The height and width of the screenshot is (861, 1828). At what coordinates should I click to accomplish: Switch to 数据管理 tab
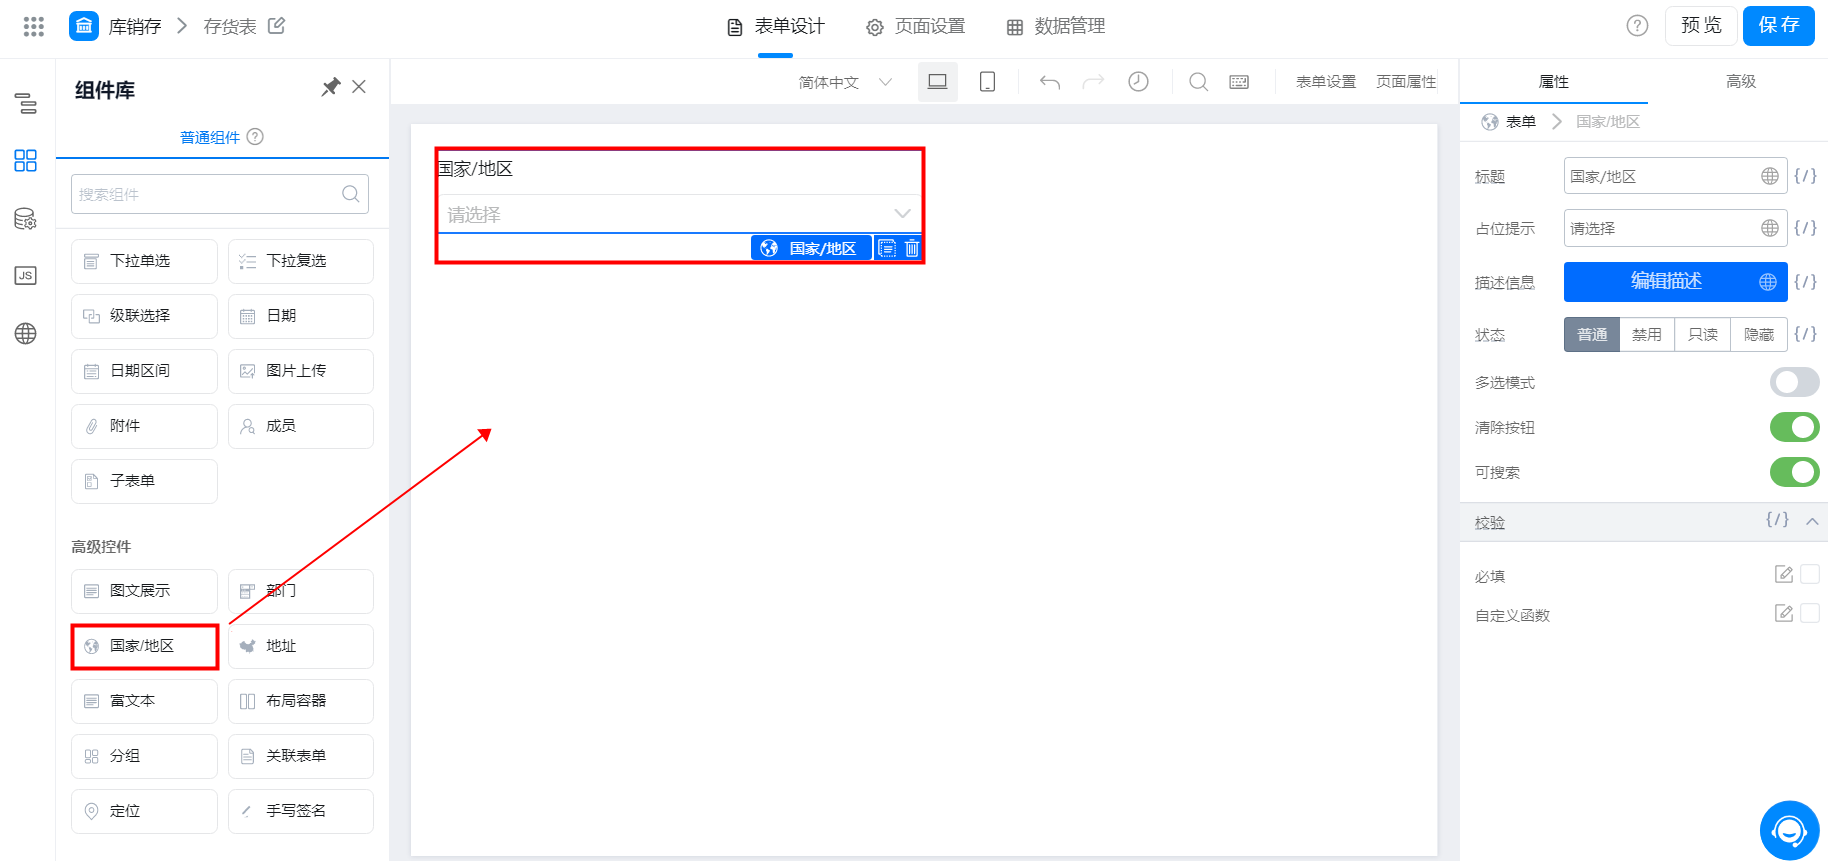click(1056, 26)
